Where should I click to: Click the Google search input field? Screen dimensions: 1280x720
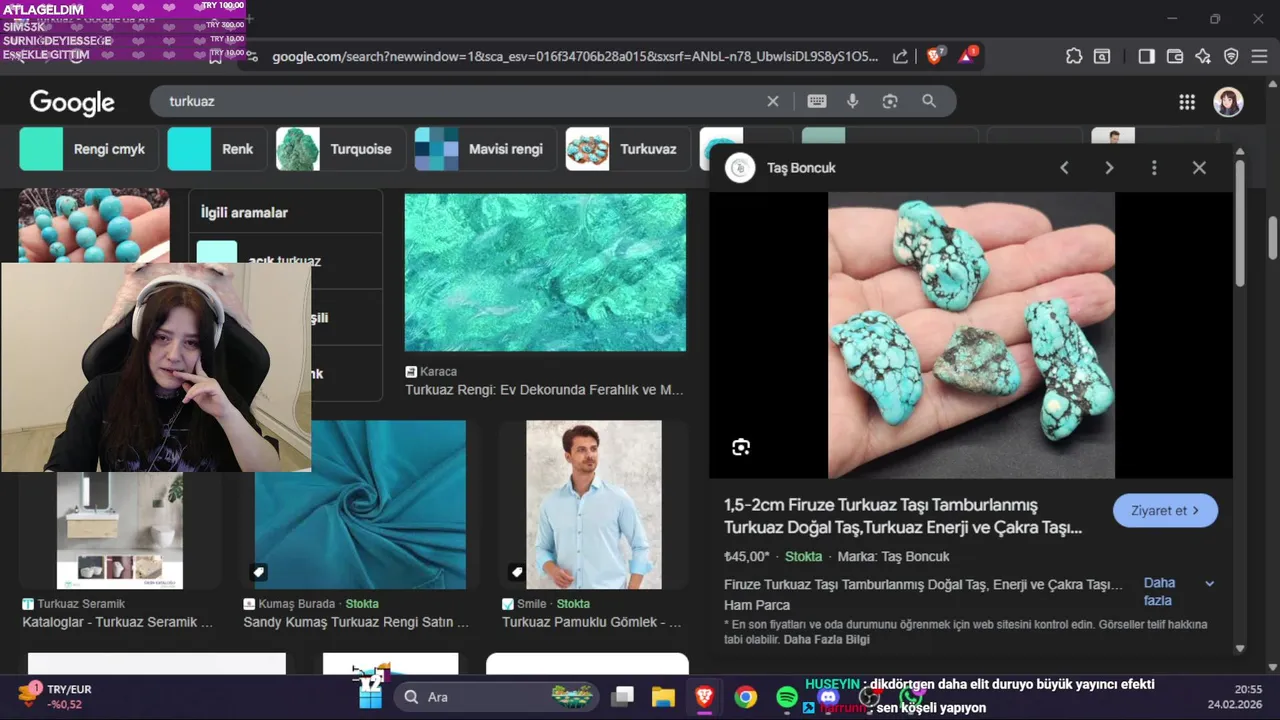pos(460,101)
